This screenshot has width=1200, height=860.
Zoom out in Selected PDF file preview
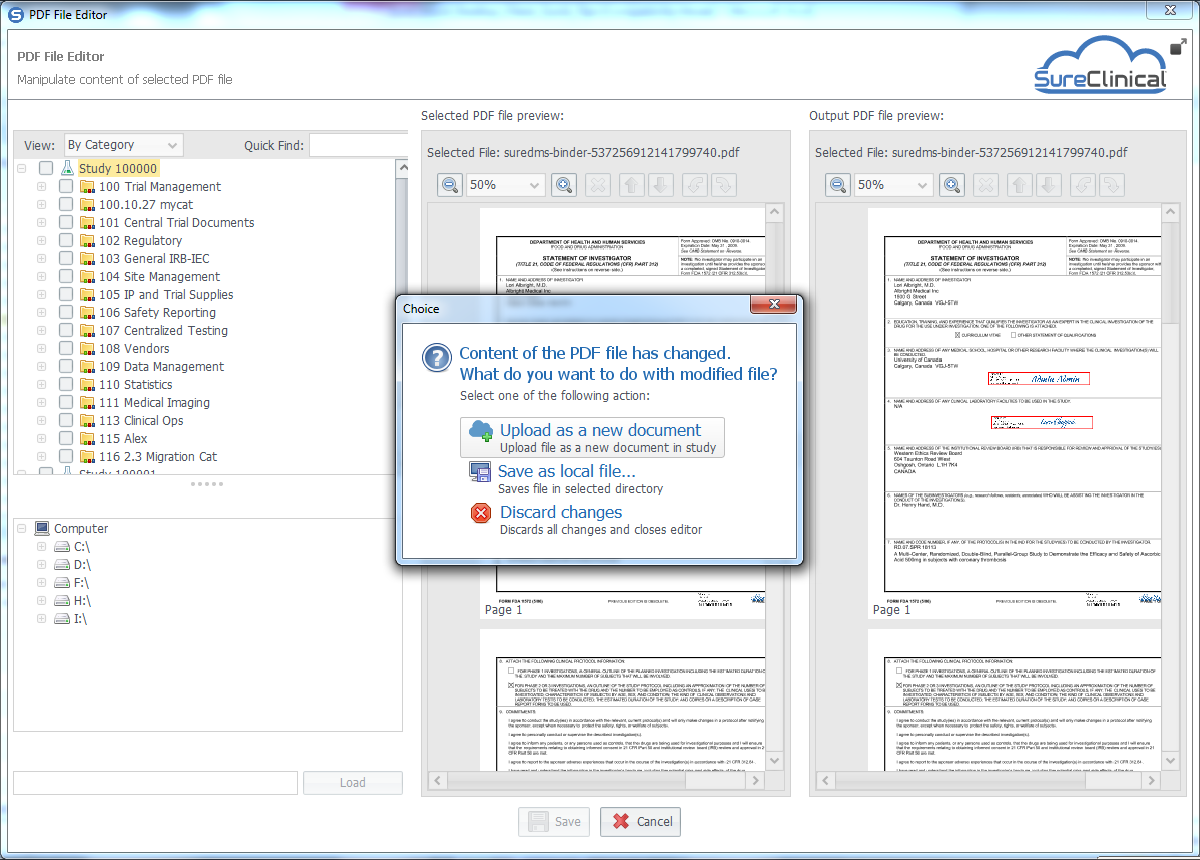(x=450, y=185)
